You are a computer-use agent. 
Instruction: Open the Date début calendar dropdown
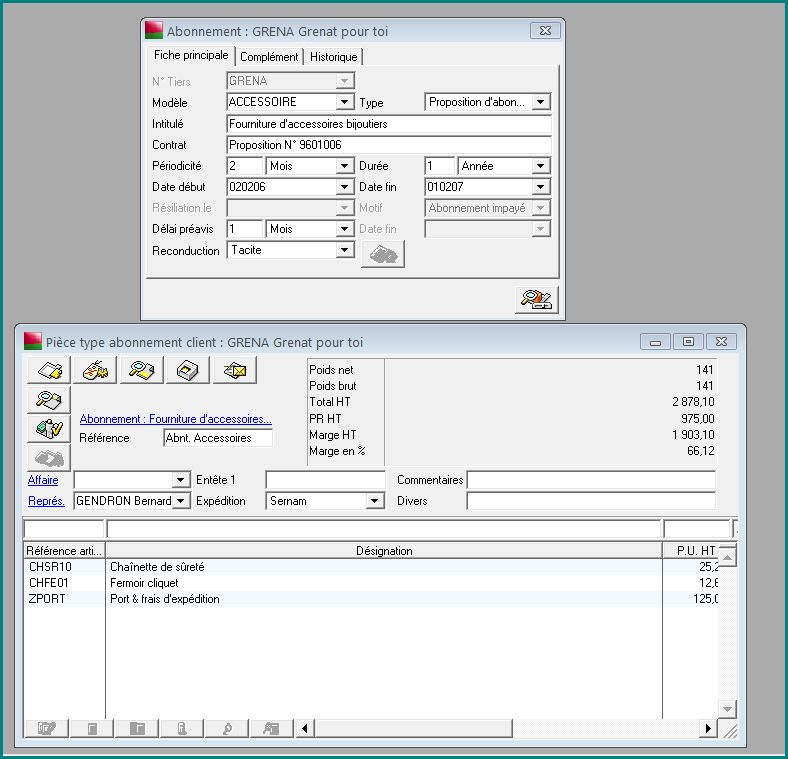[344, 187]
